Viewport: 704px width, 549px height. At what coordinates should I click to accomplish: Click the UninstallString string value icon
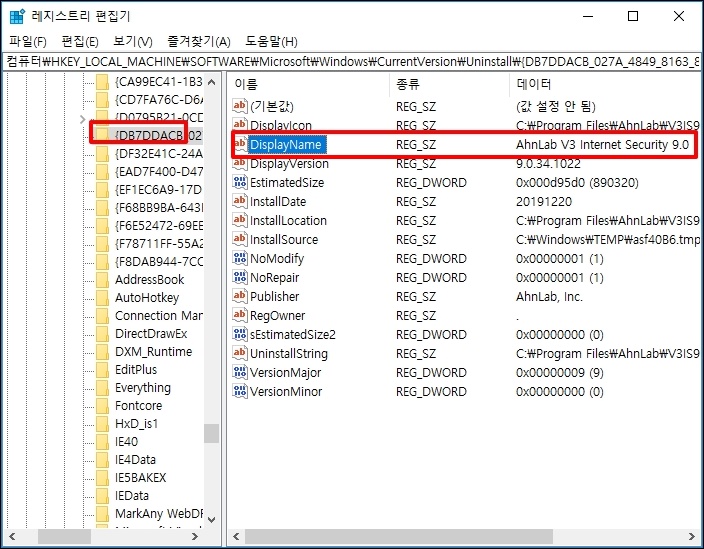240,353
